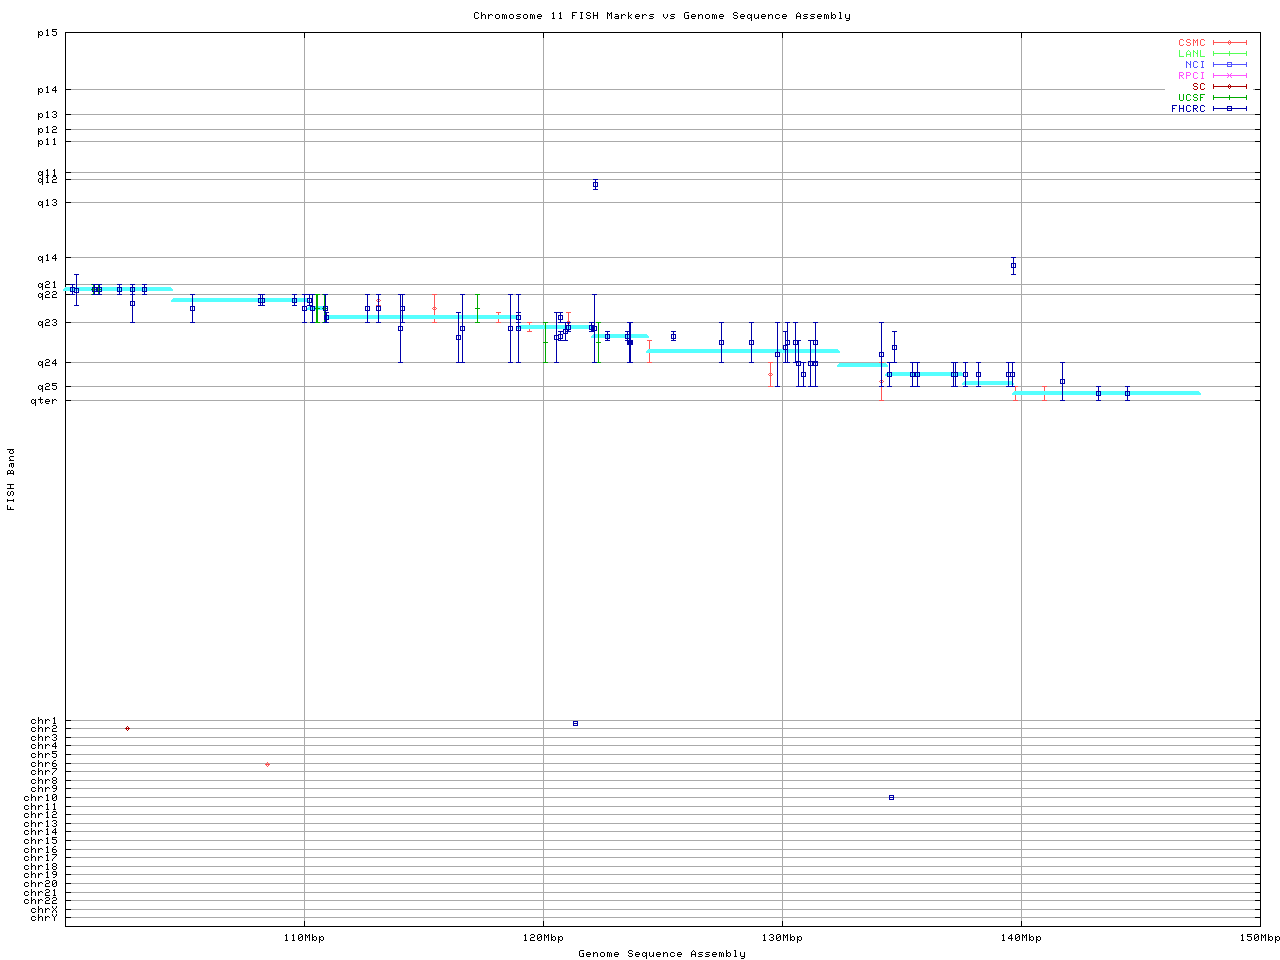Select the black square marker on chr10 row
Viewport: 1280px width, 960px height.
891,798
